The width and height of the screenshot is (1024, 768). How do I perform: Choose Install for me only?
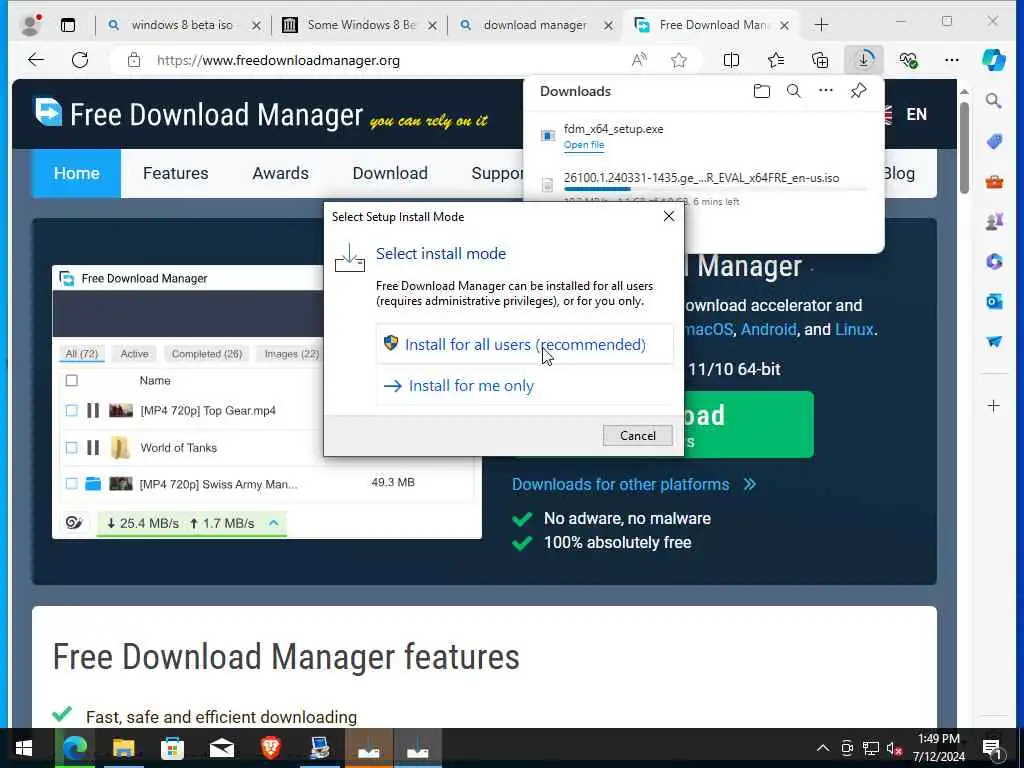point(524,385)
